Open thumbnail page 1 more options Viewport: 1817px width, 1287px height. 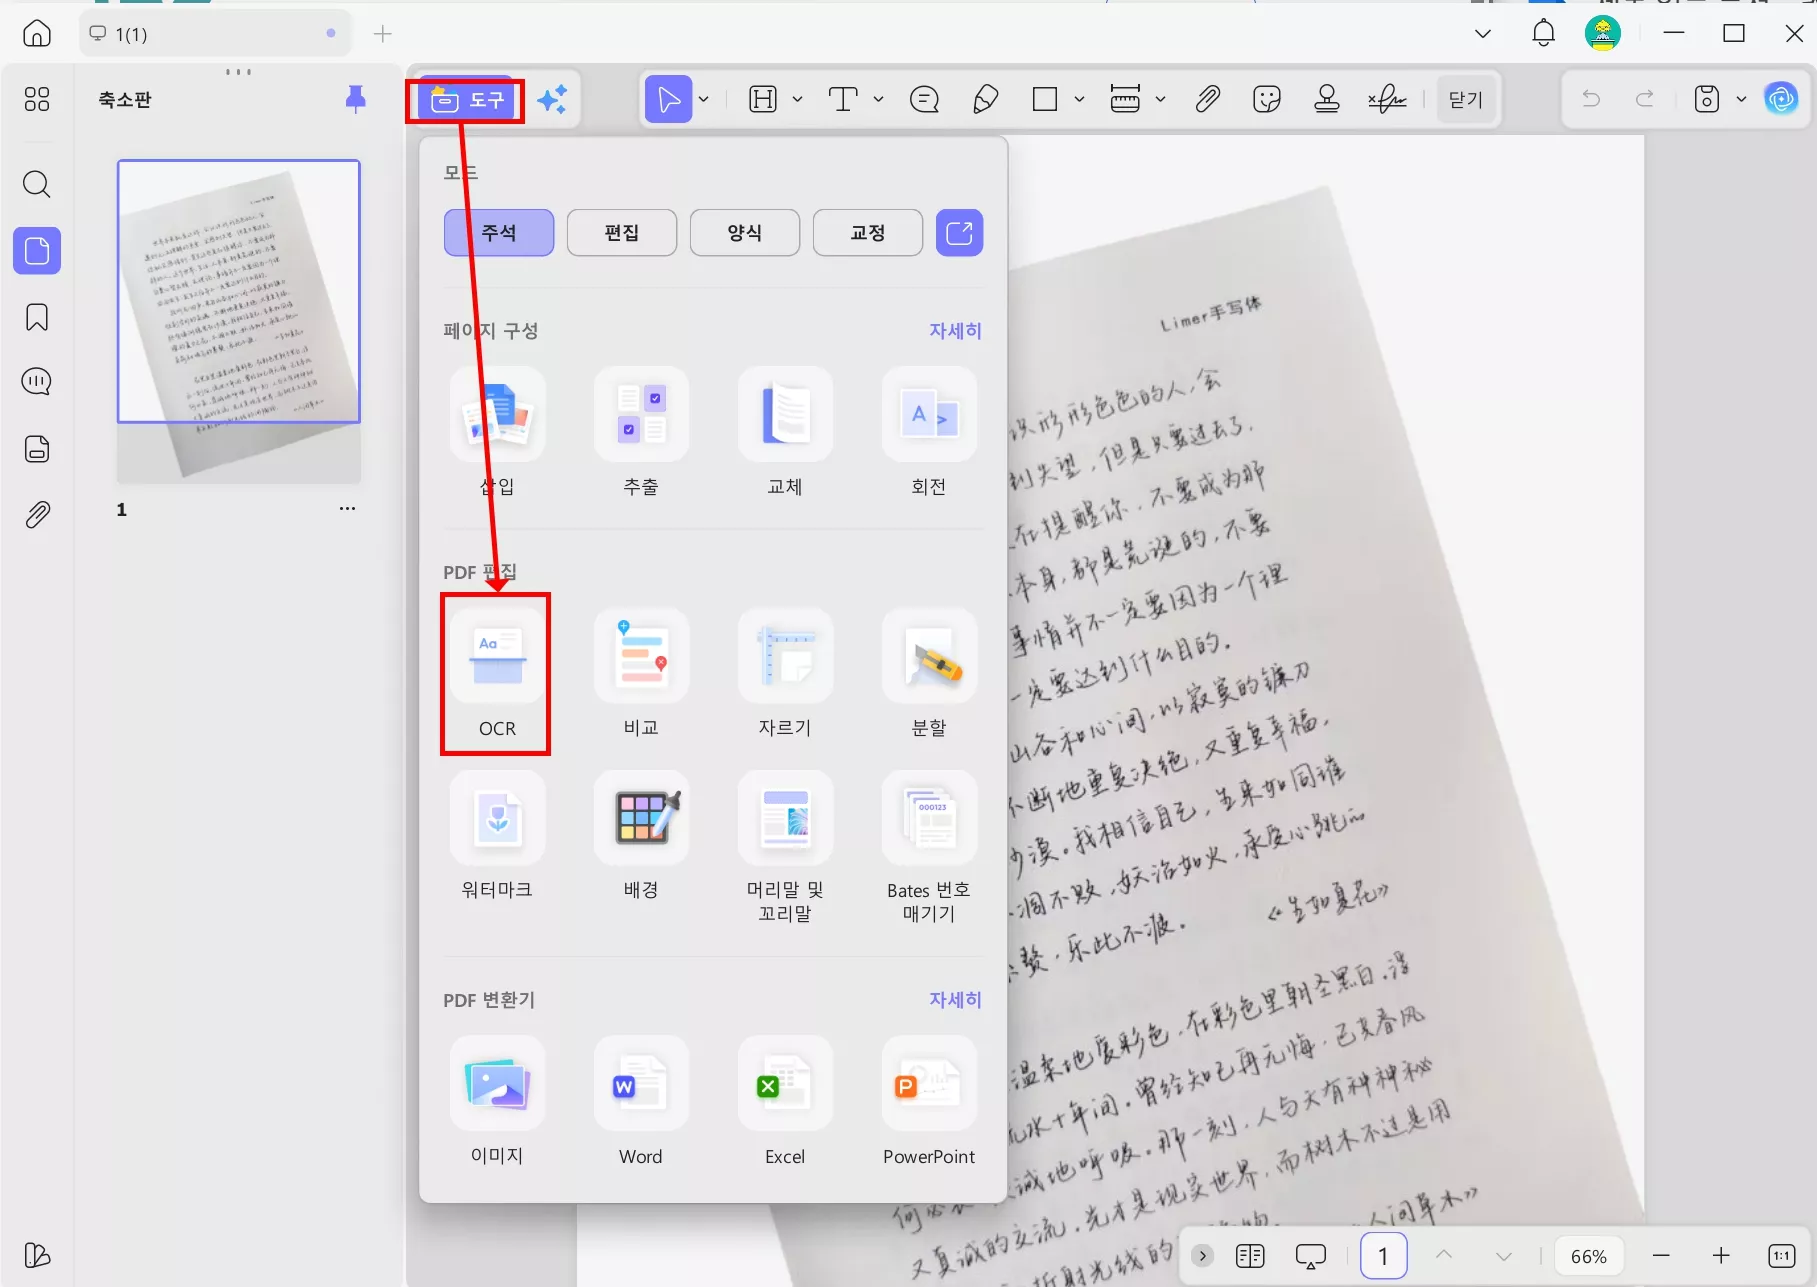[x=347, y=509]
